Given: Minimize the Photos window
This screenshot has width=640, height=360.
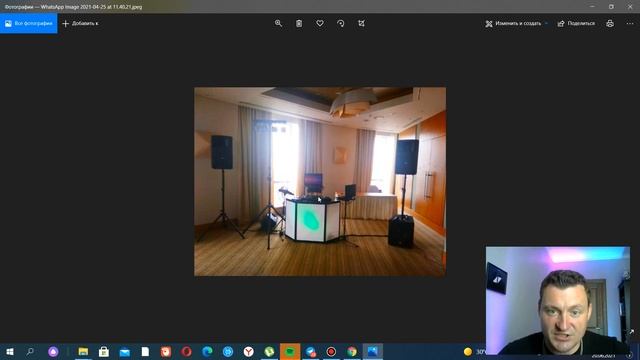Looking at the screenshot, I should (x=592, y=7).
